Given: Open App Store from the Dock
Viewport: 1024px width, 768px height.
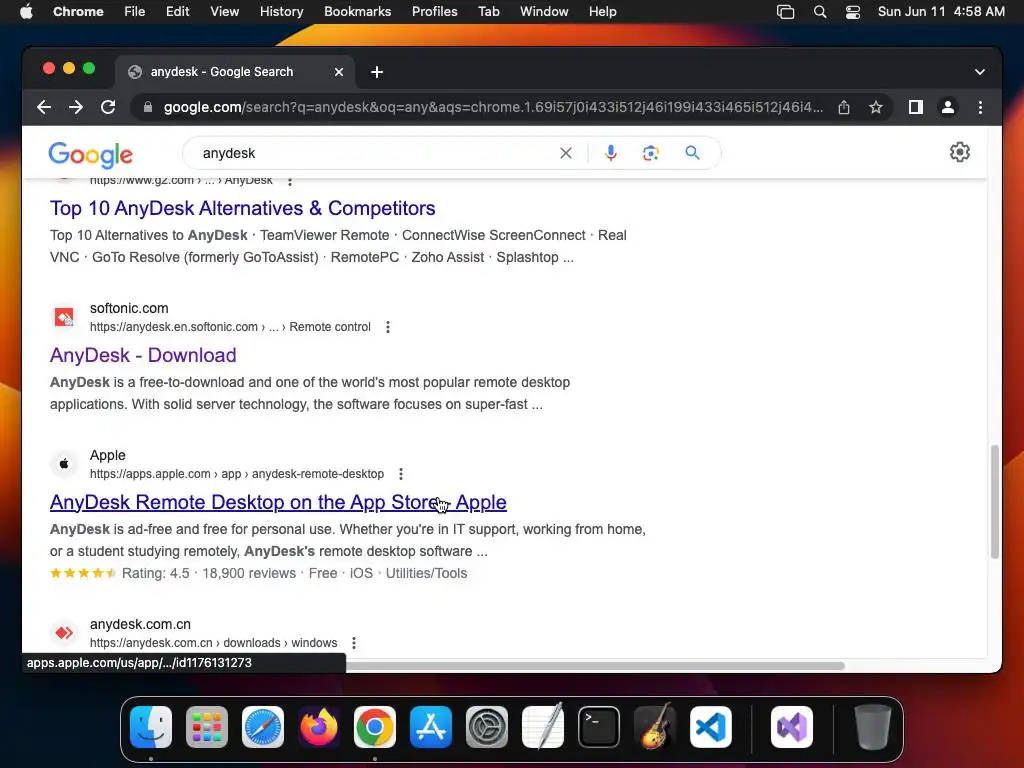Looking at the screenshot, I should click(x=431, y=727).
